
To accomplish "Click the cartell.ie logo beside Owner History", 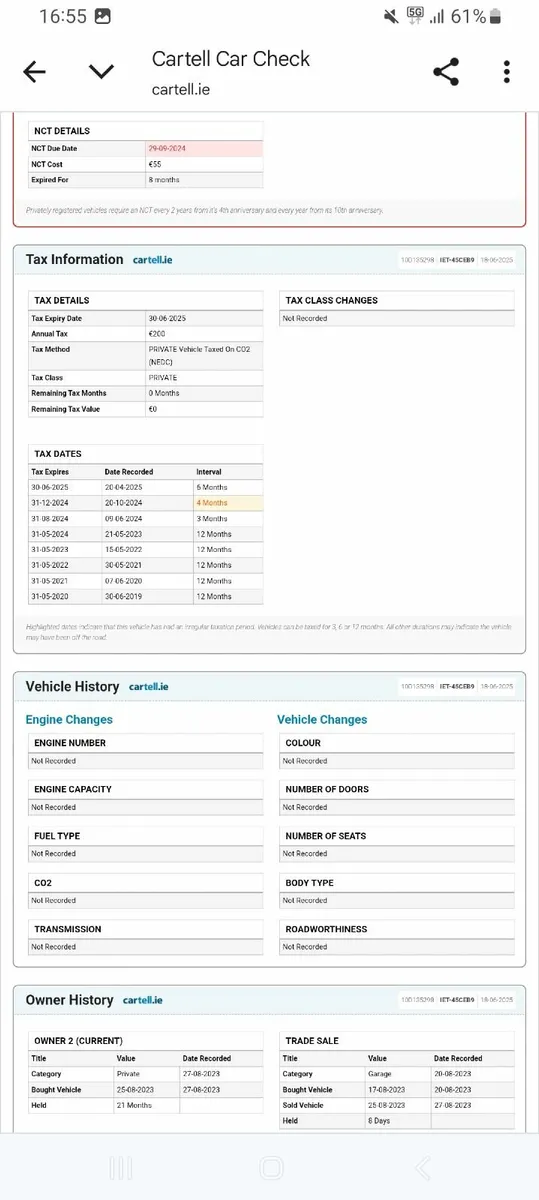I will (143, 1000).
